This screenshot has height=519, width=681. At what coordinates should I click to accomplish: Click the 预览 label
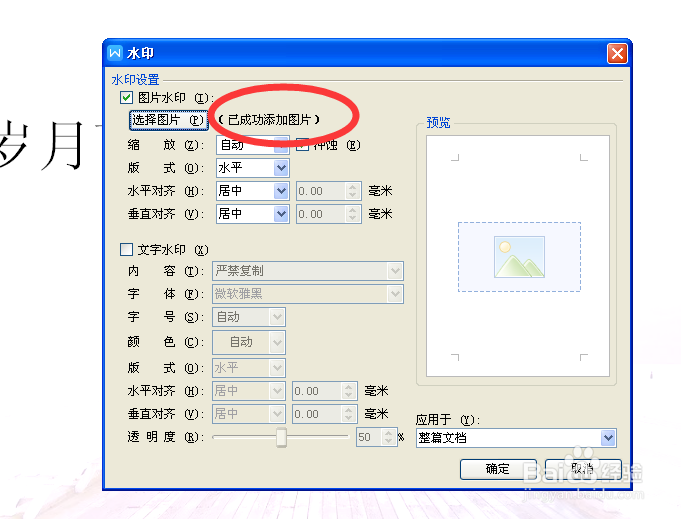(438, 122)
